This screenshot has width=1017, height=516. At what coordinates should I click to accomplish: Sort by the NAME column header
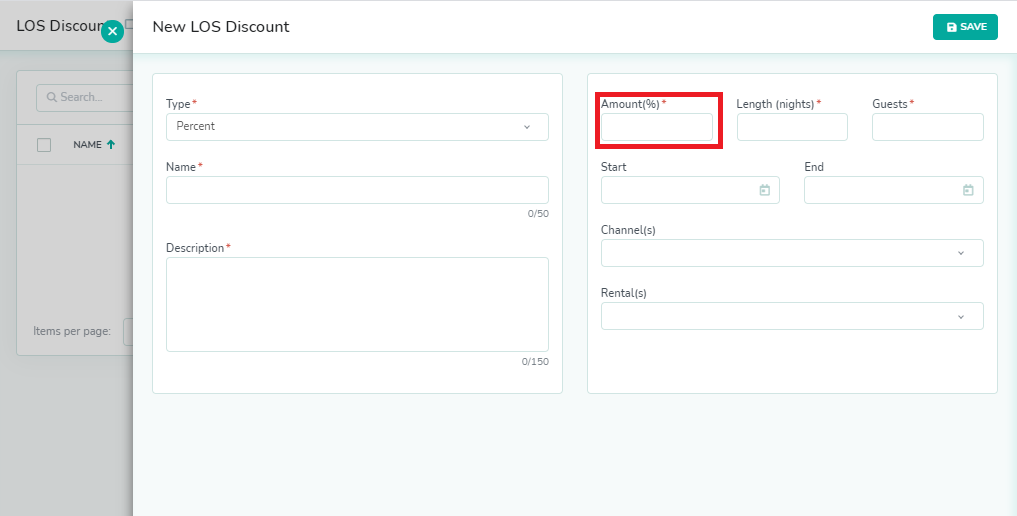point(88,145)
